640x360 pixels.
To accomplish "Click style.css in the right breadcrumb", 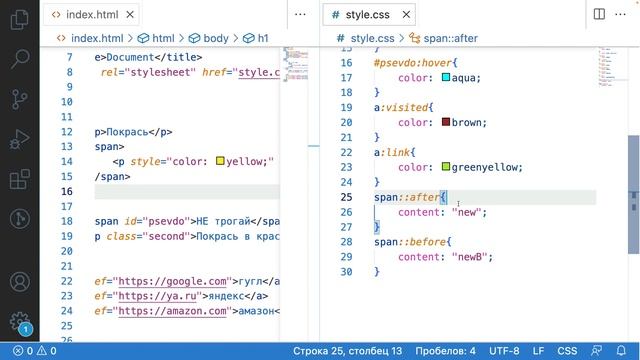I will pyautogui.click(x=372, y=38).
